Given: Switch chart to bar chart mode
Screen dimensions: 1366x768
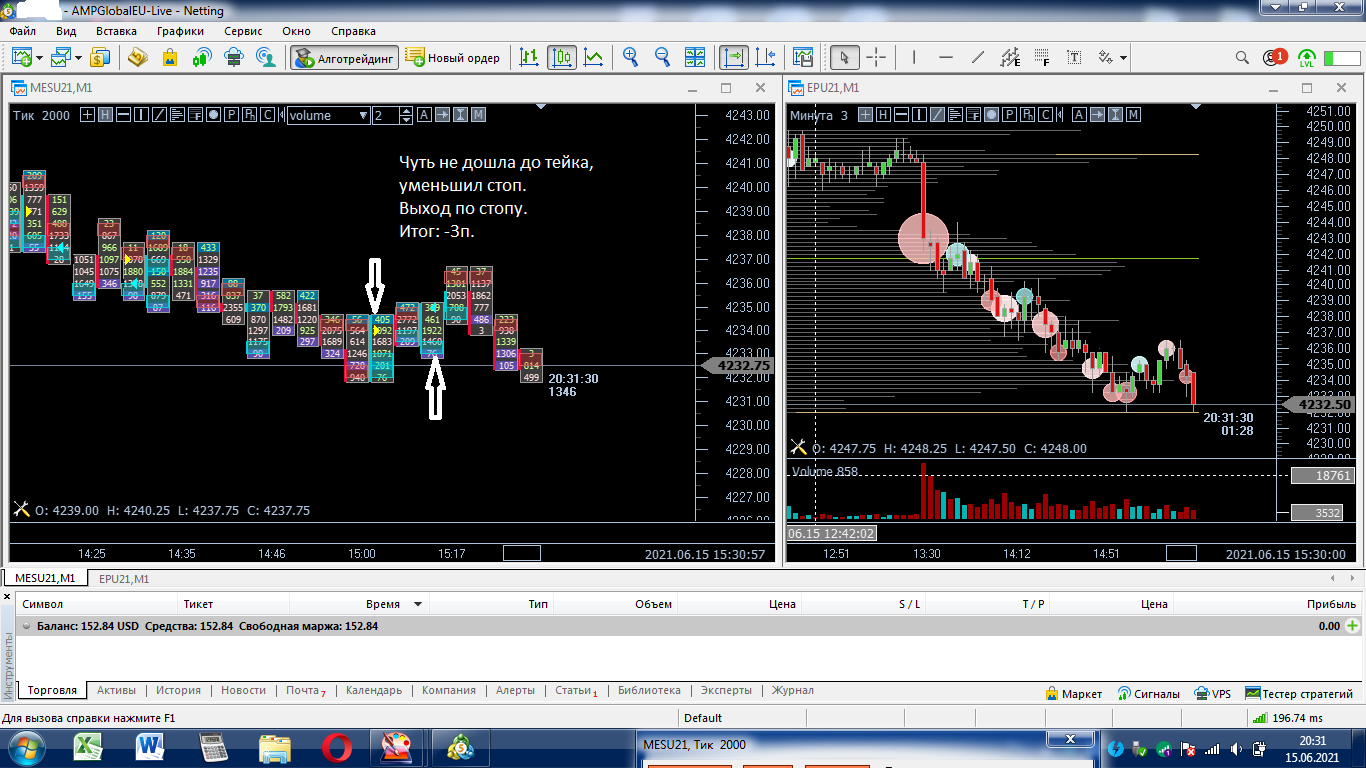Looking at the screenshot, I should [530, 57].
